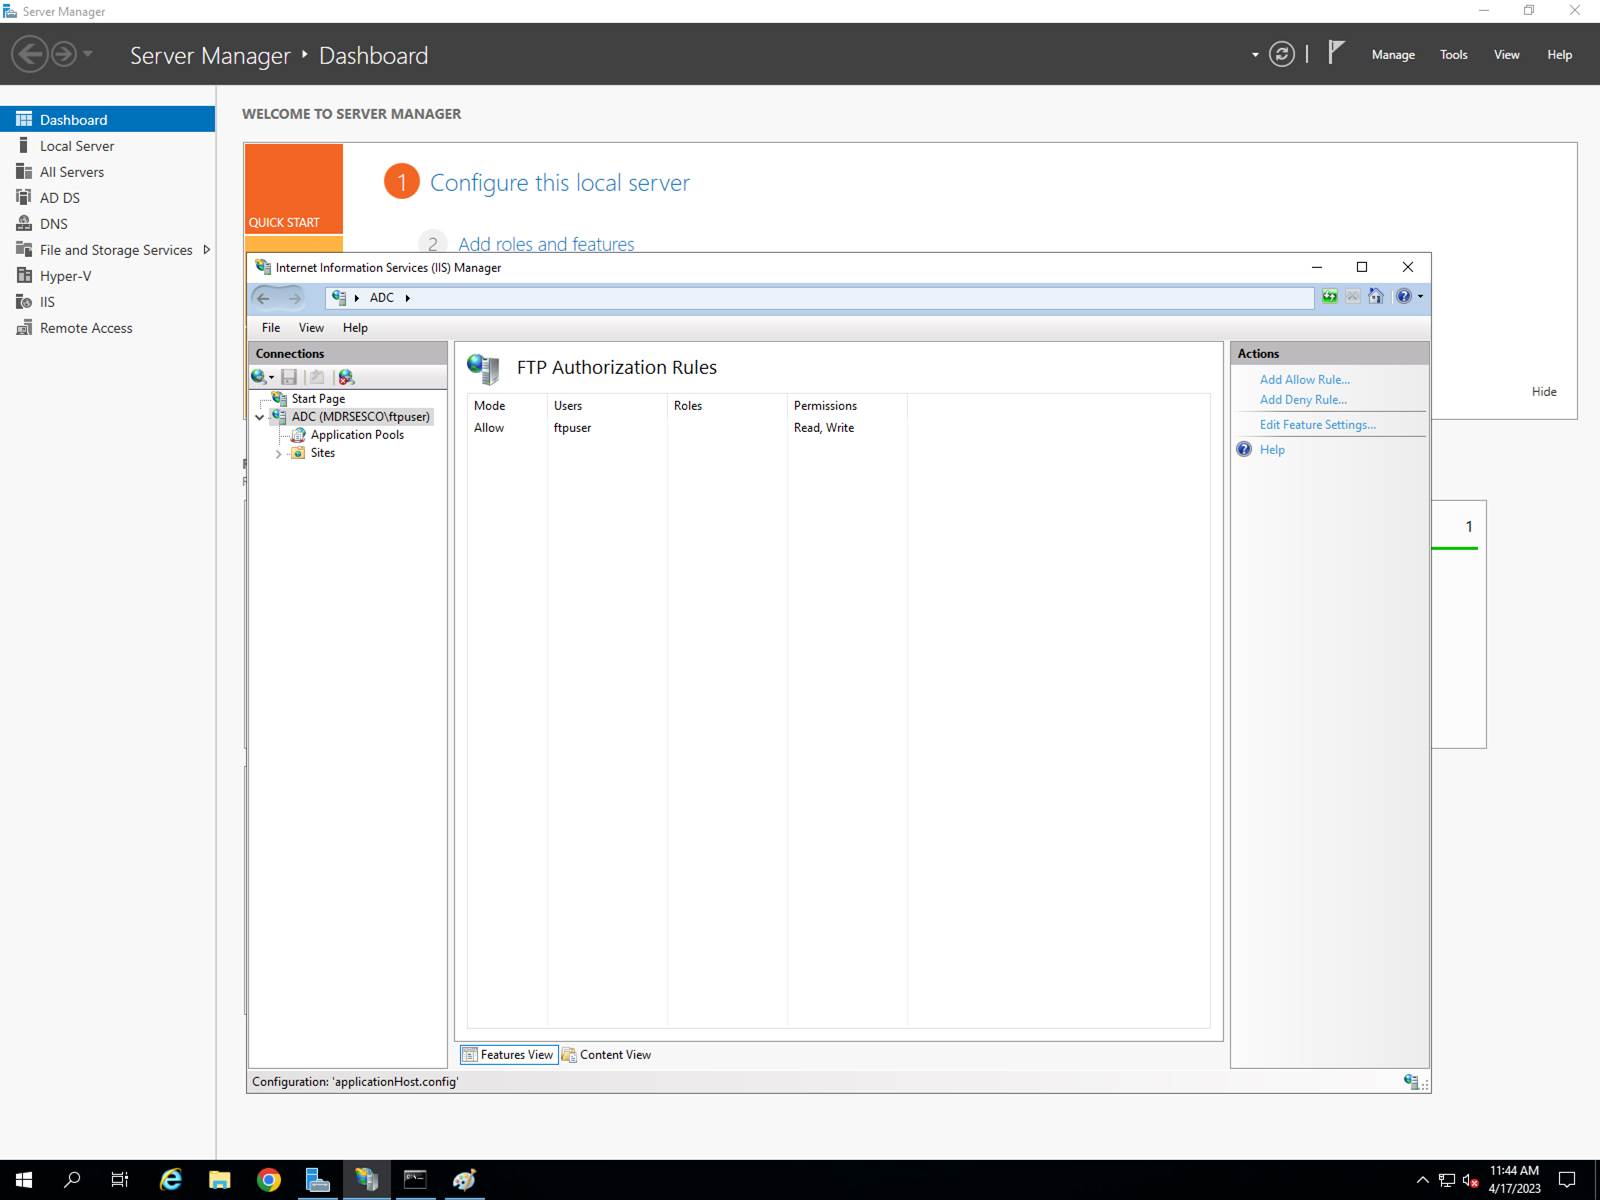Viewport: 1600px width, 1200px height.
Task: Select Start Page in Connections tree
Action: (318, 398)
